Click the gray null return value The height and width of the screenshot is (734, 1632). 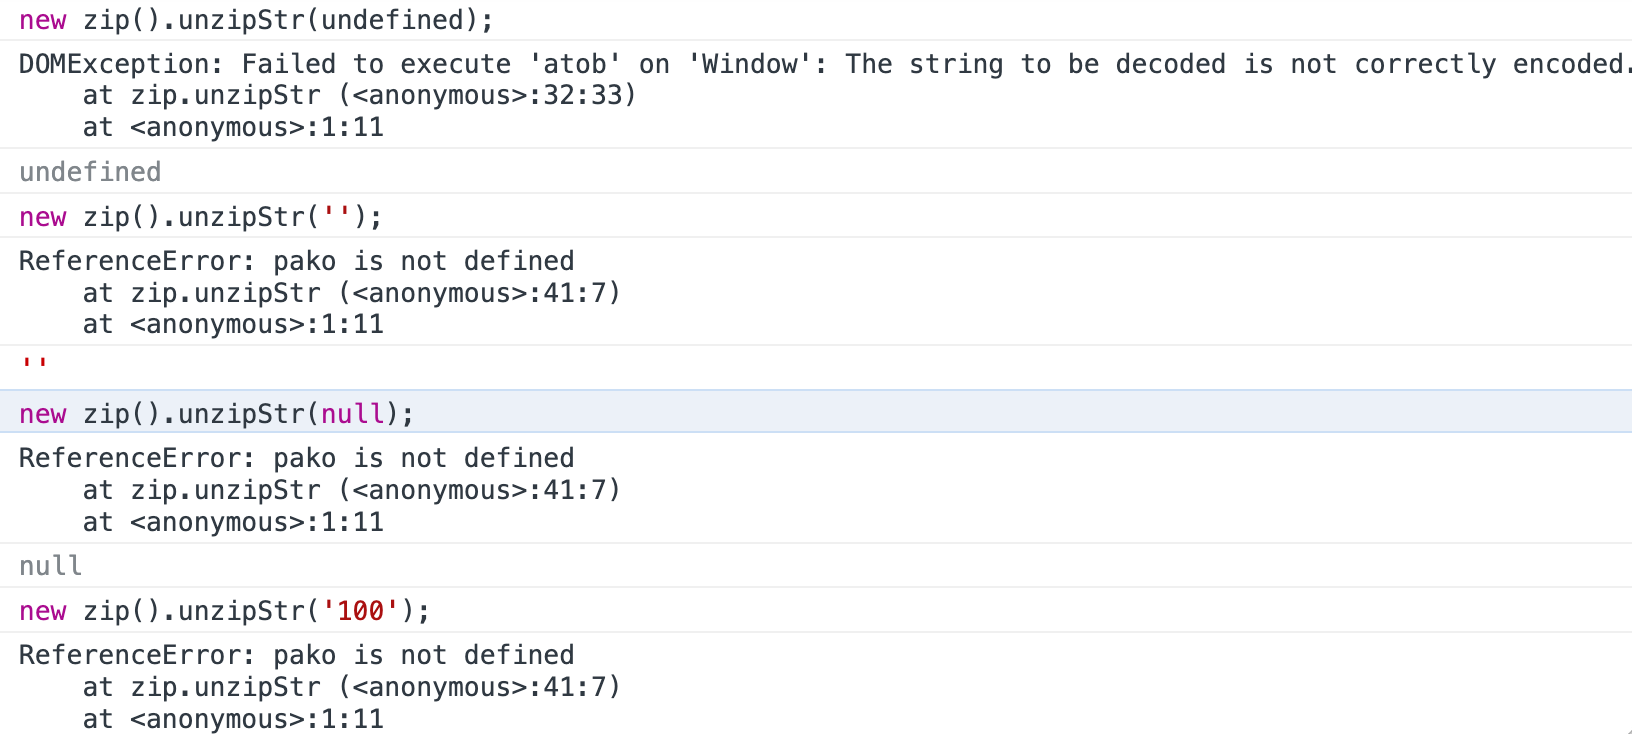click(x=50, y=566)
